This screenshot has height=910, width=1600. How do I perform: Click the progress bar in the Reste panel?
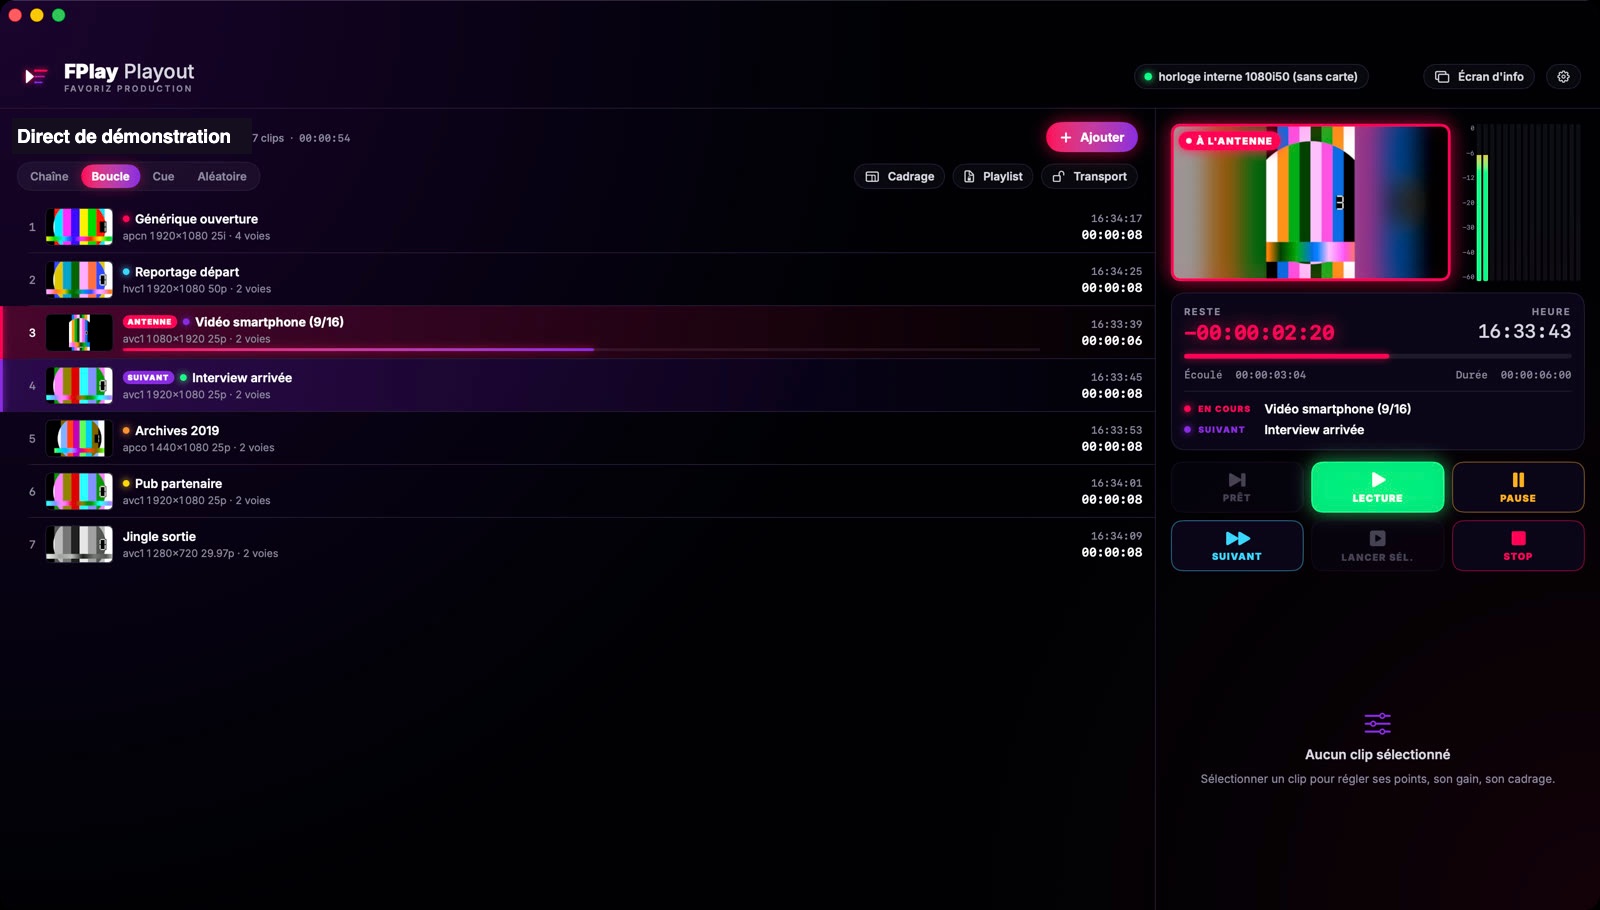tap(1377, 356)
